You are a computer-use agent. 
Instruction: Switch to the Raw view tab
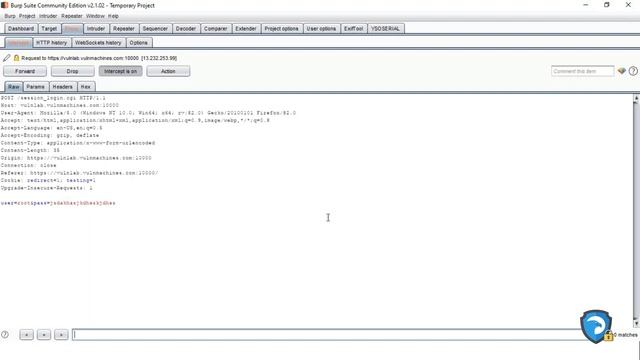[x=13, y=87]
